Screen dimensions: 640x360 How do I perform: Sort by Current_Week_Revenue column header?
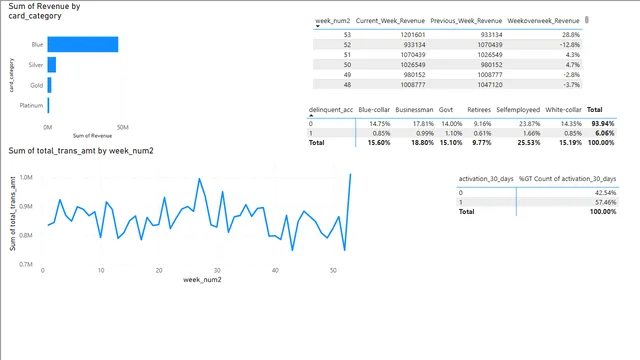coord(390,20)
